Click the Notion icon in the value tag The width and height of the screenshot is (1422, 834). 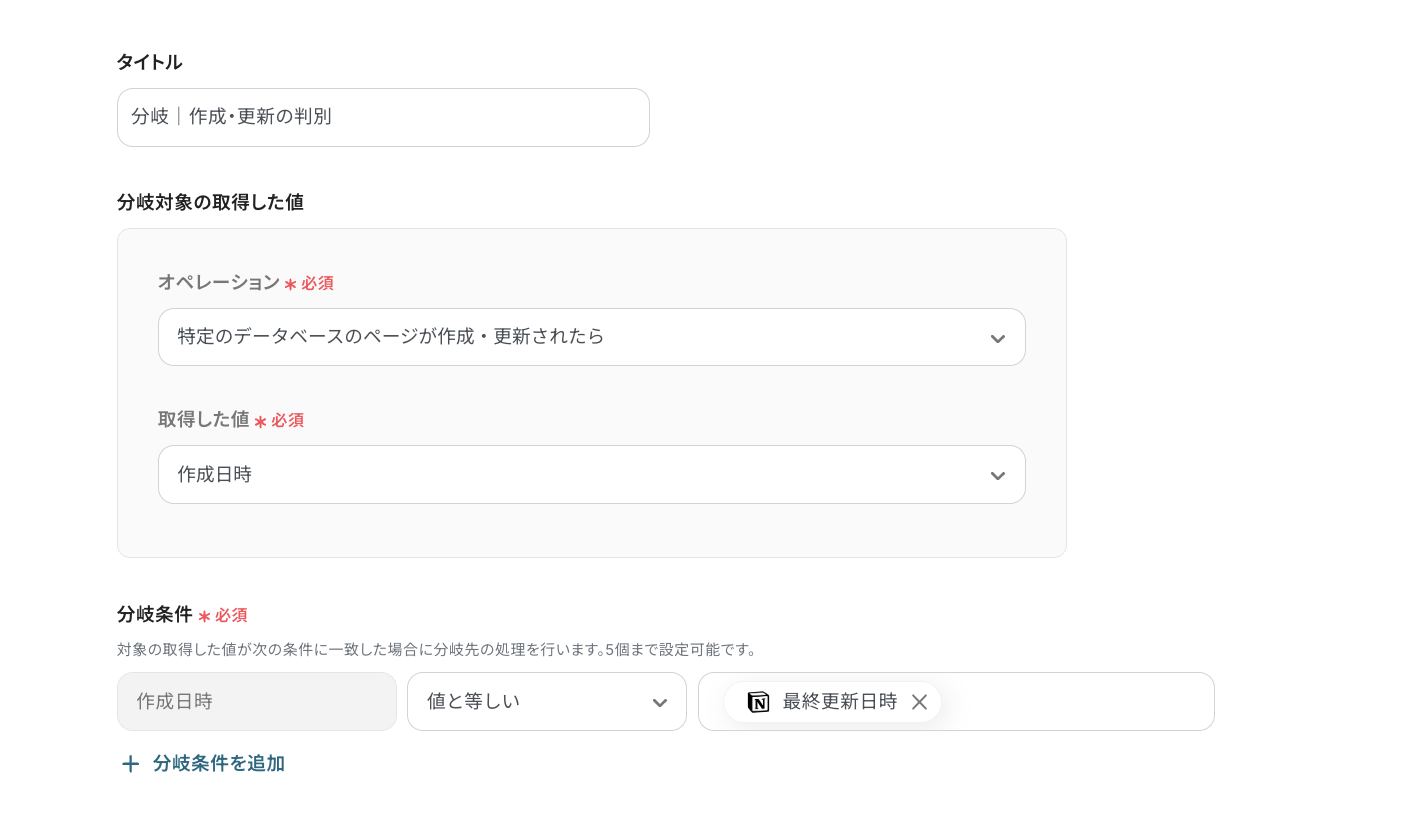click(x=759, y=702)
